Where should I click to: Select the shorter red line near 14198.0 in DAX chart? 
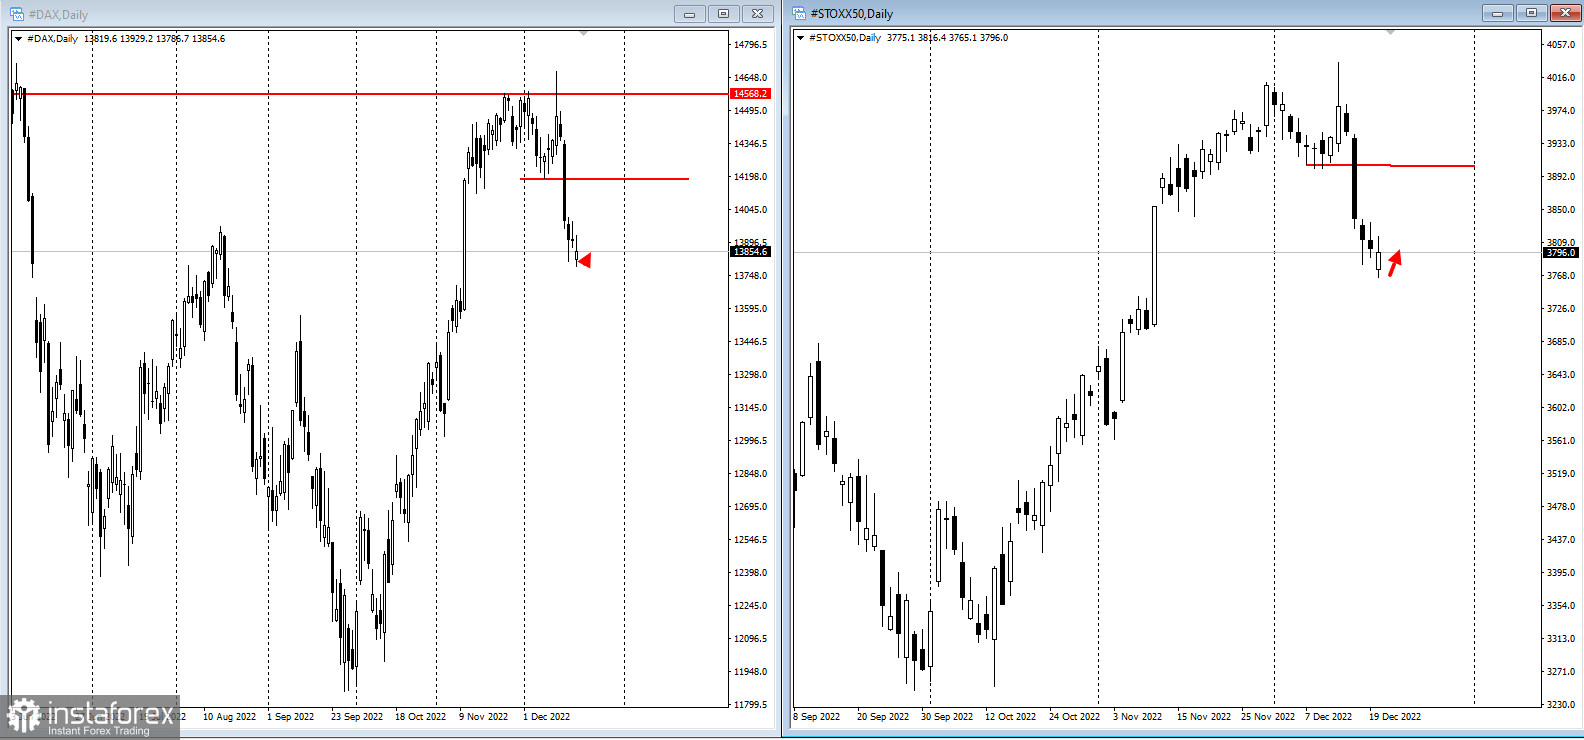(604, 179)
